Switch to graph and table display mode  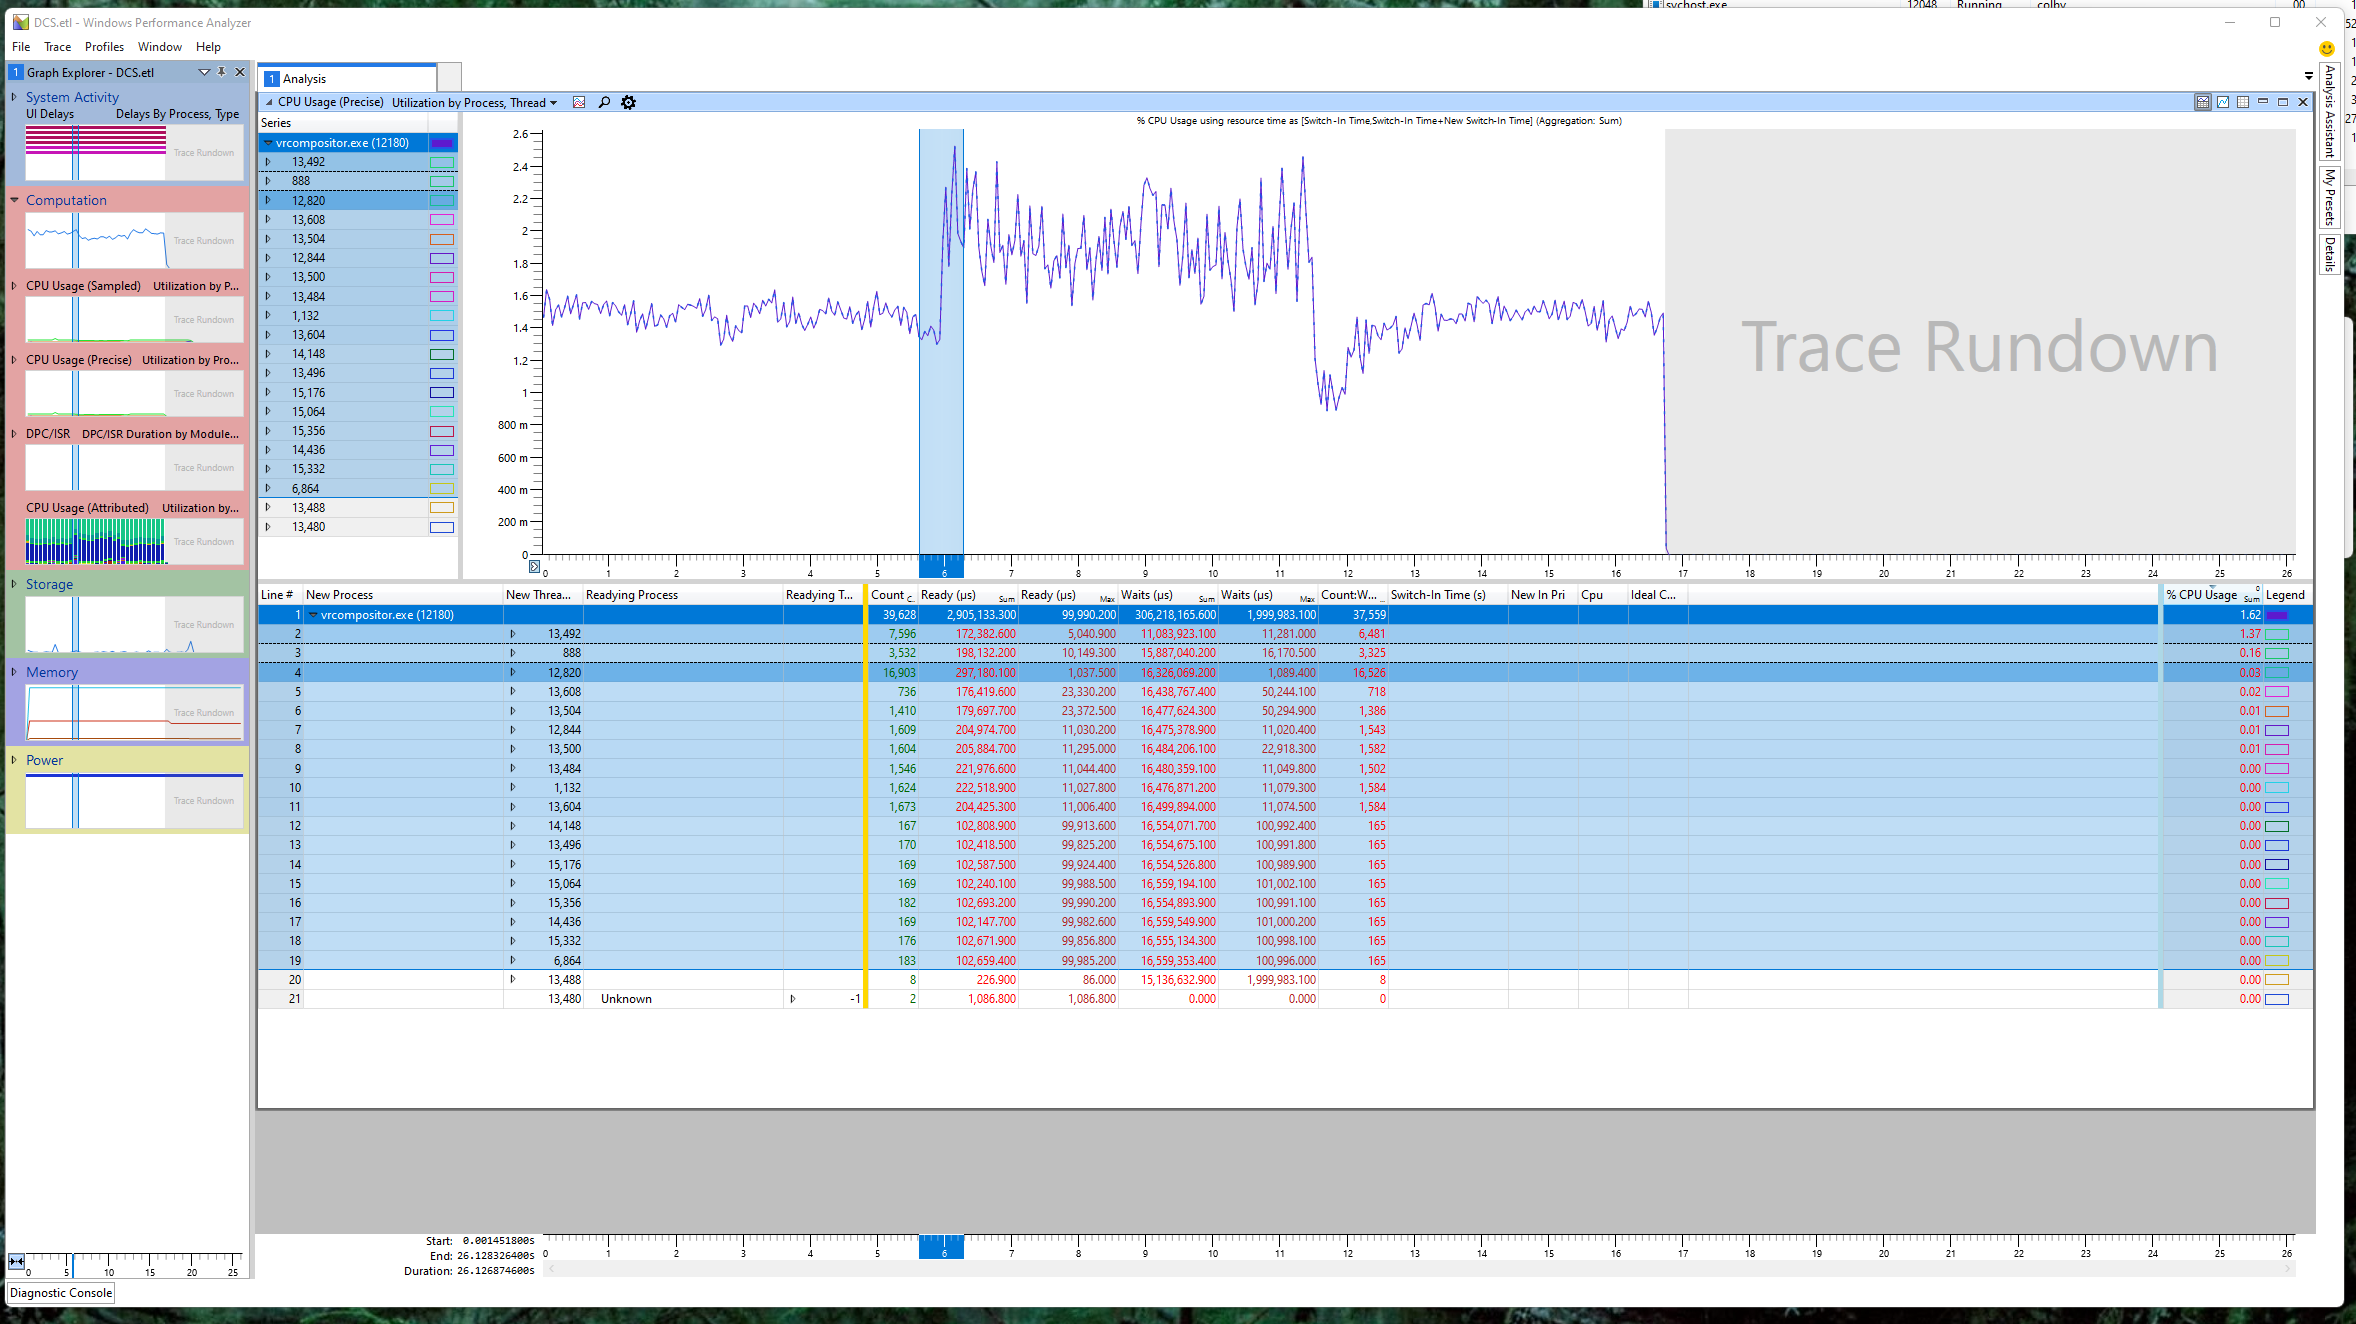point(2203,102)
